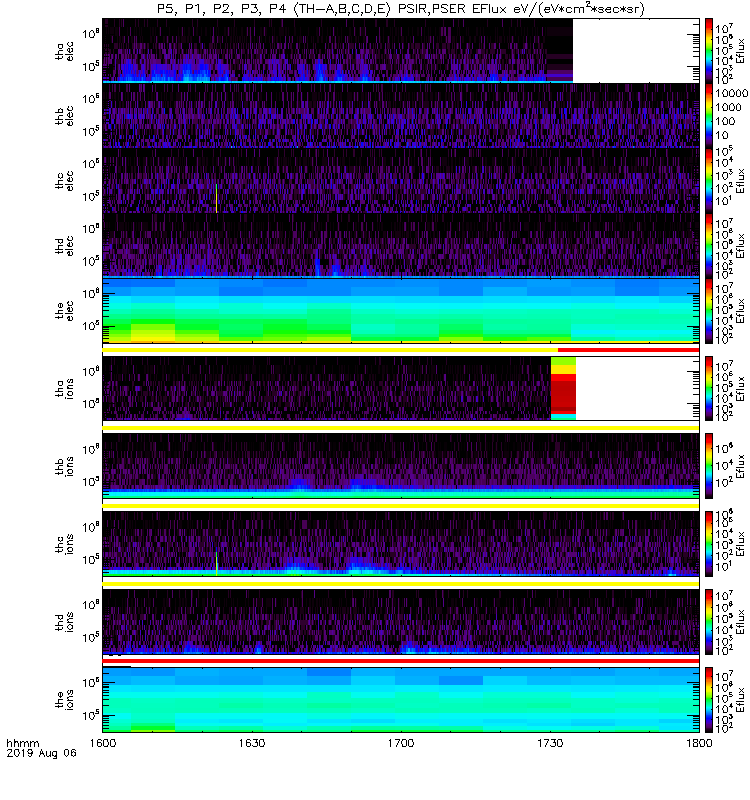Pick the color scale bar beside thd ions panel
The image size is (750, 800).
pyautogui.click(x=709, y=622)
